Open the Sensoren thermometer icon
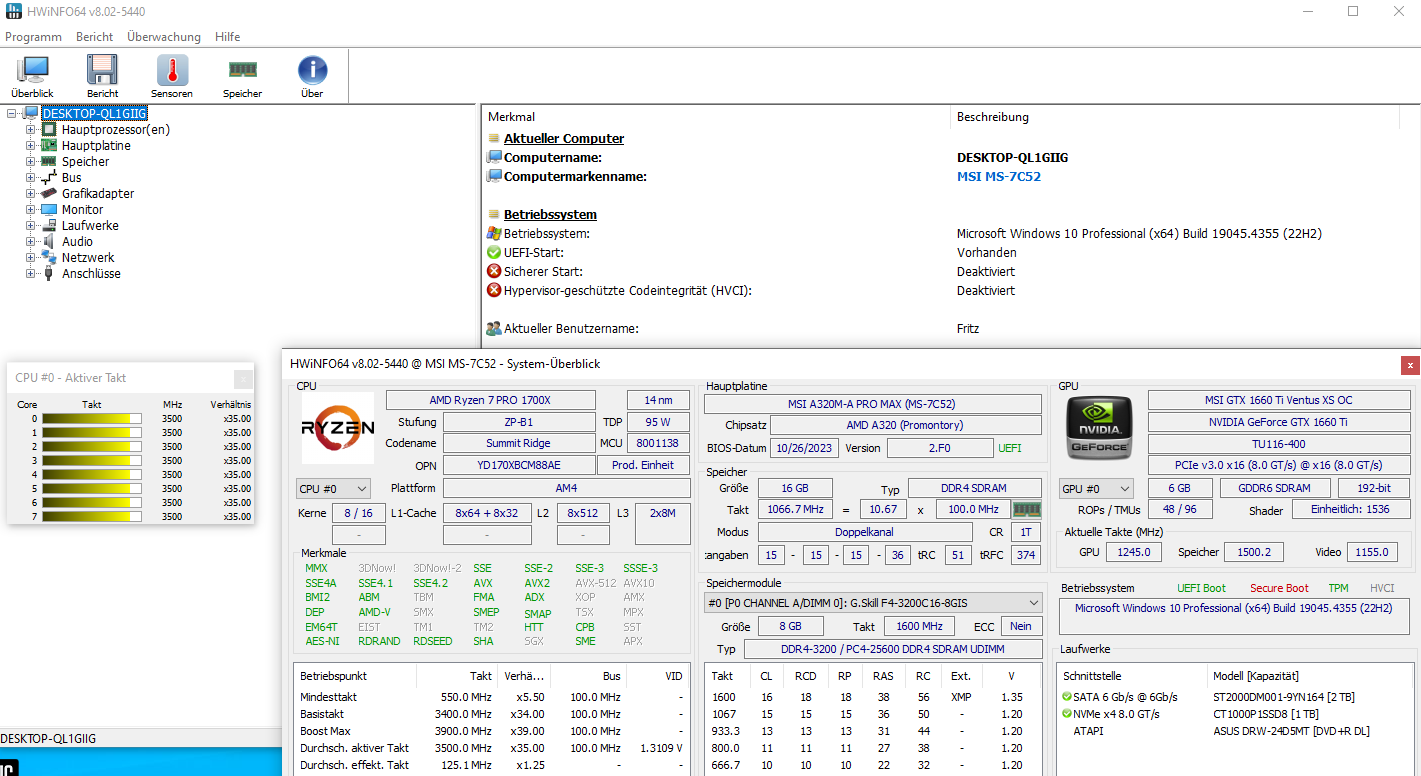Viewport: 1421px width, 776px height. [172, 70]
